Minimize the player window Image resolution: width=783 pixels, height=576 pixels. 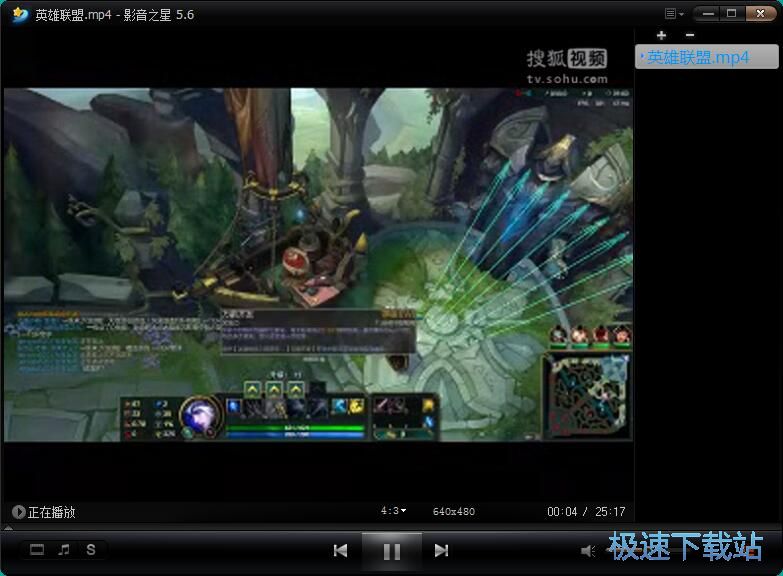click(x=708, y=13)
